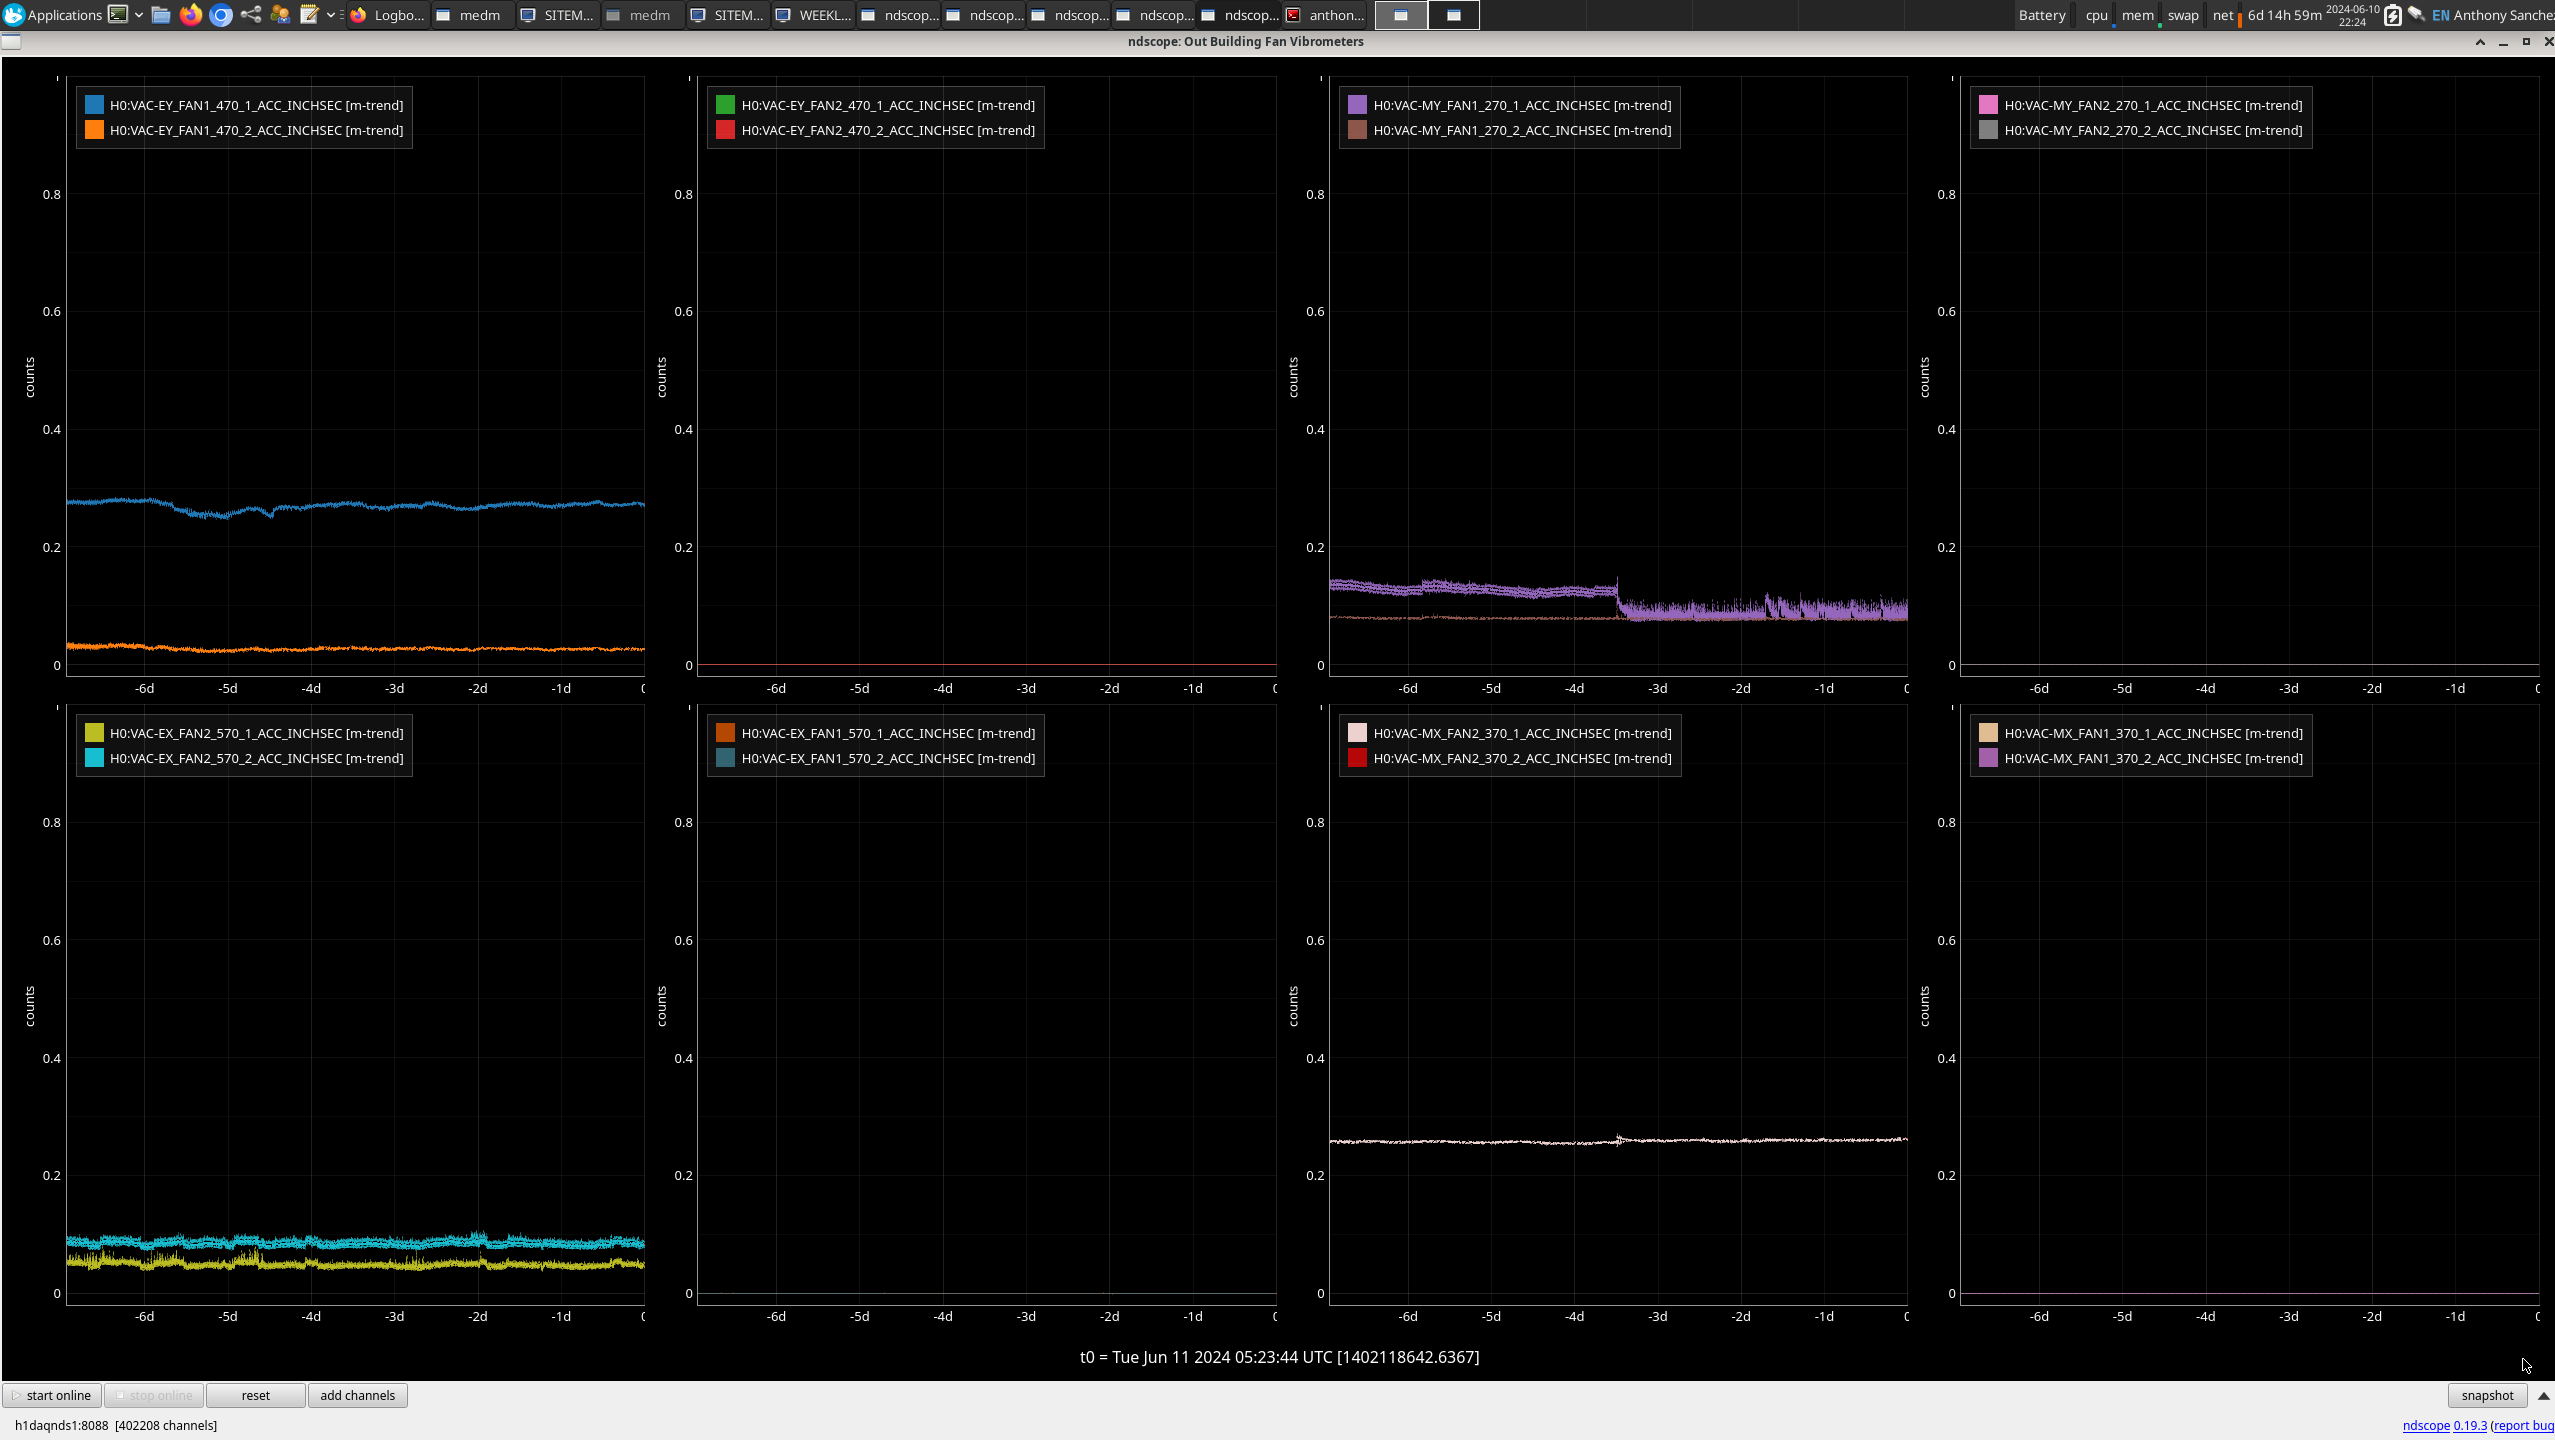Click the teal EX_FAN1_570_2 legend swatch
The width and height of the screenshot is (2555, 1440).
[726, 758]
